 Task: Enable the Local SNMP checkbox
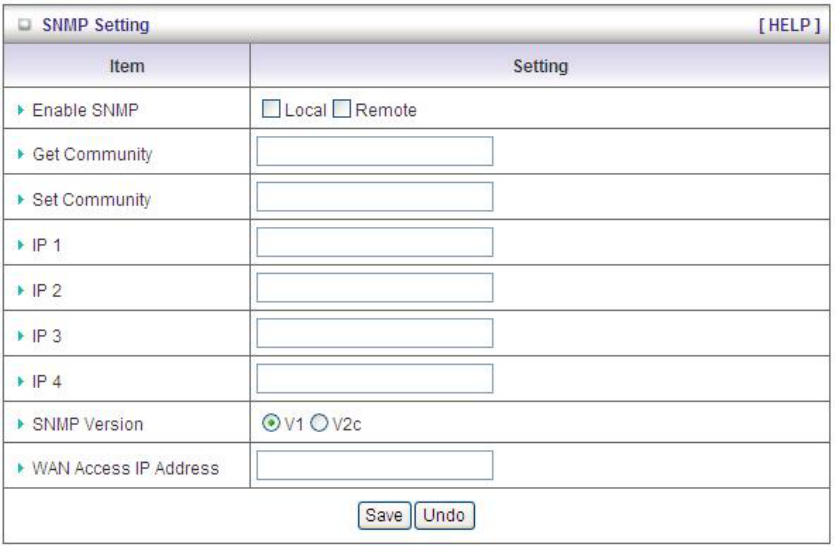tap(270, 110)
